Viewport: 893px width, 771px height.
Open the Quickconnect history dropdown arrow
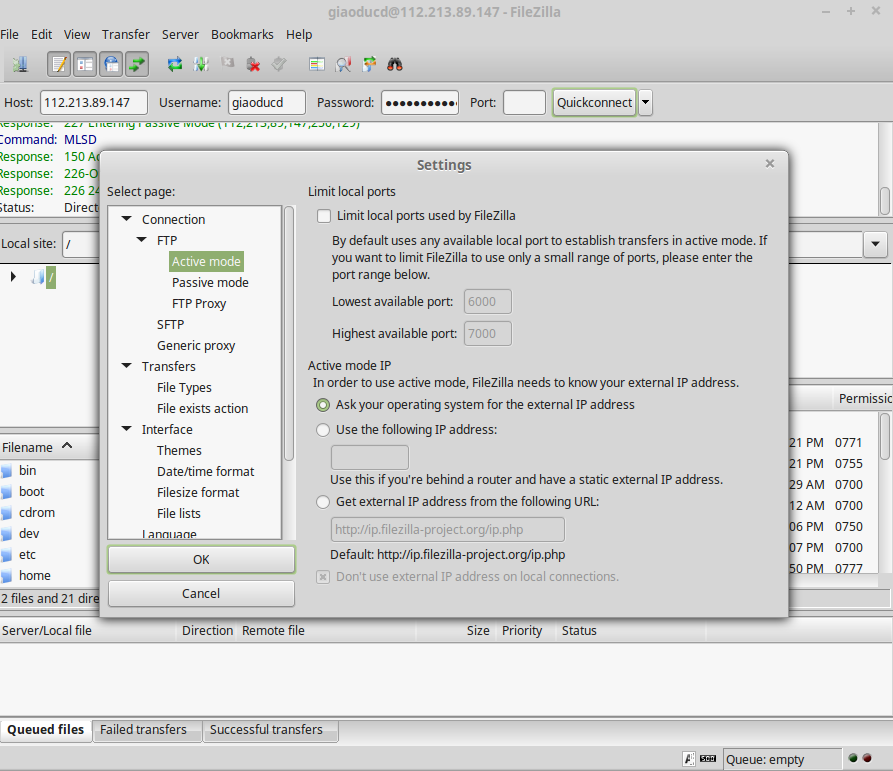(645, 103)
